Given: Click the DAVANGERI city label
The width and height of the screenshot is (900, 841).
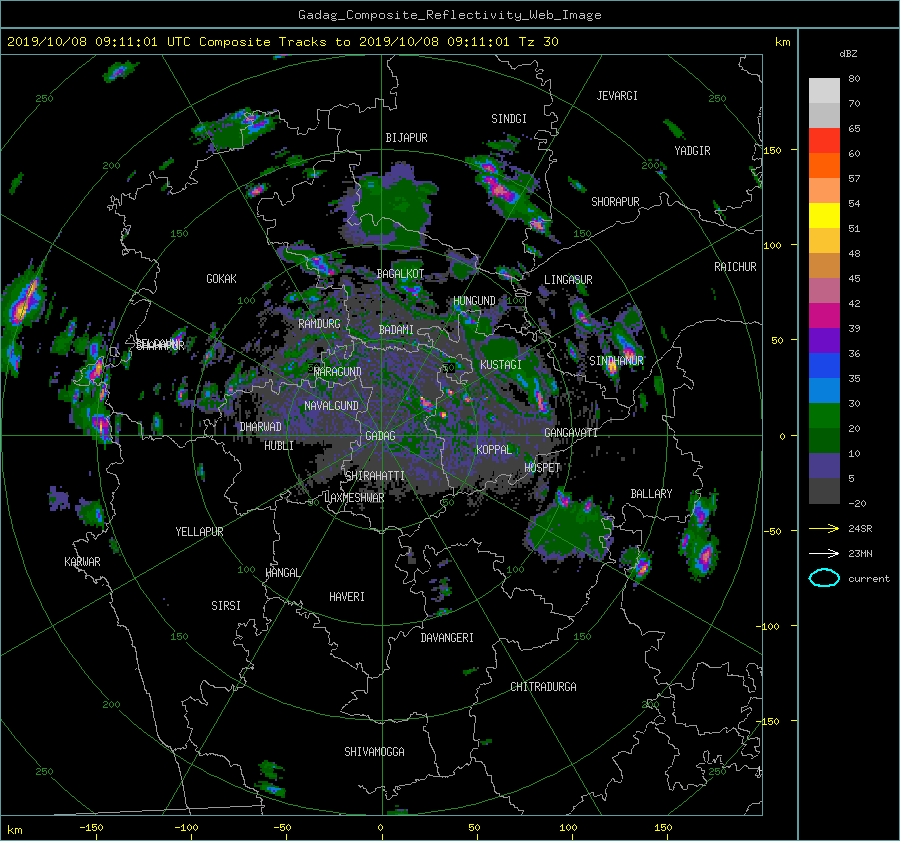Looking at the screenshot, I should tap(447, 638).
